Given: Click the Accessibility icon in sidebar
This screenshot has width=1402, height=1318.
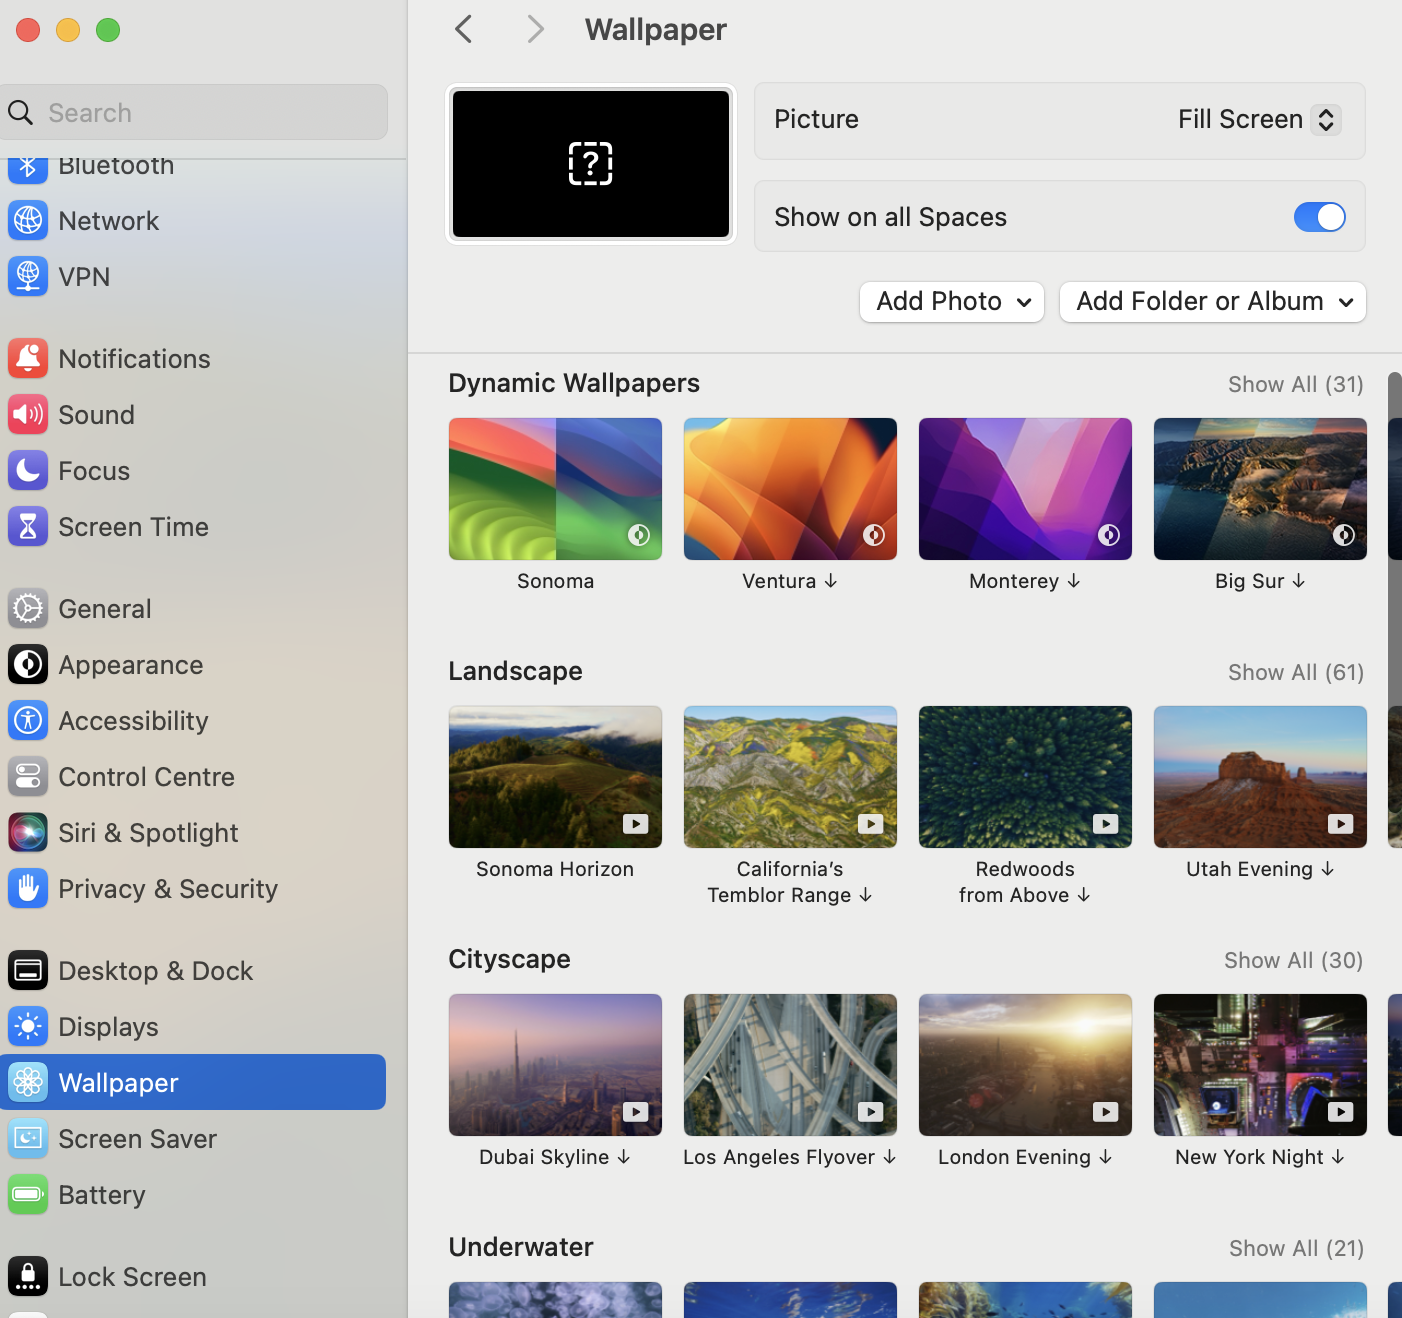Looking at the screenshot, I should tap(28, 721).
